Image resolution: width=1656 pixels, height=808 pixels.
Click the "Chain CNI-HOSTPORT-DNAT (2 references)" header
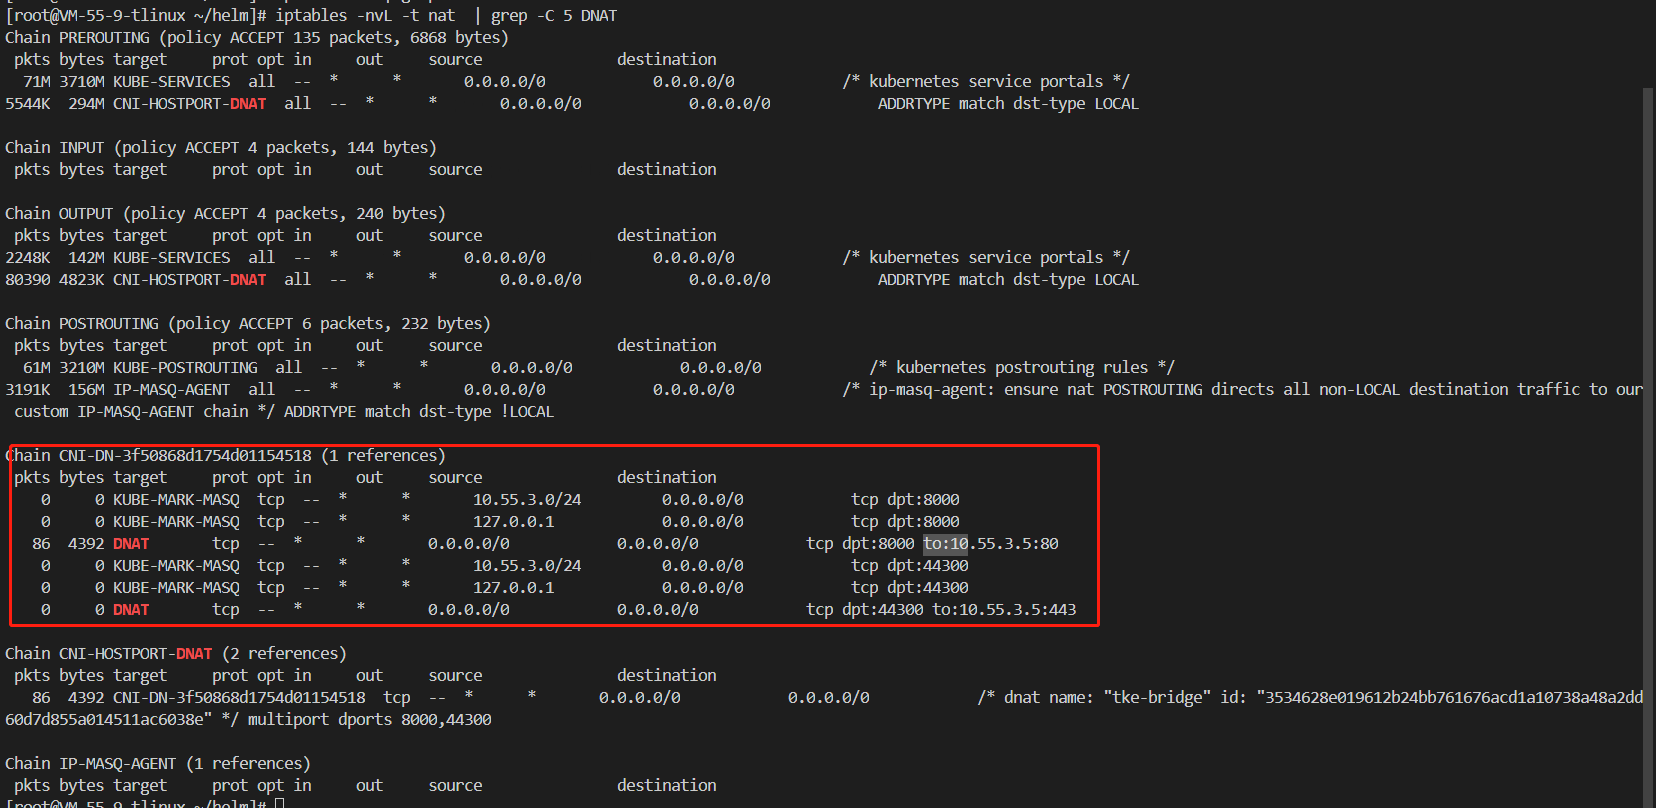[x=175, y=654]
